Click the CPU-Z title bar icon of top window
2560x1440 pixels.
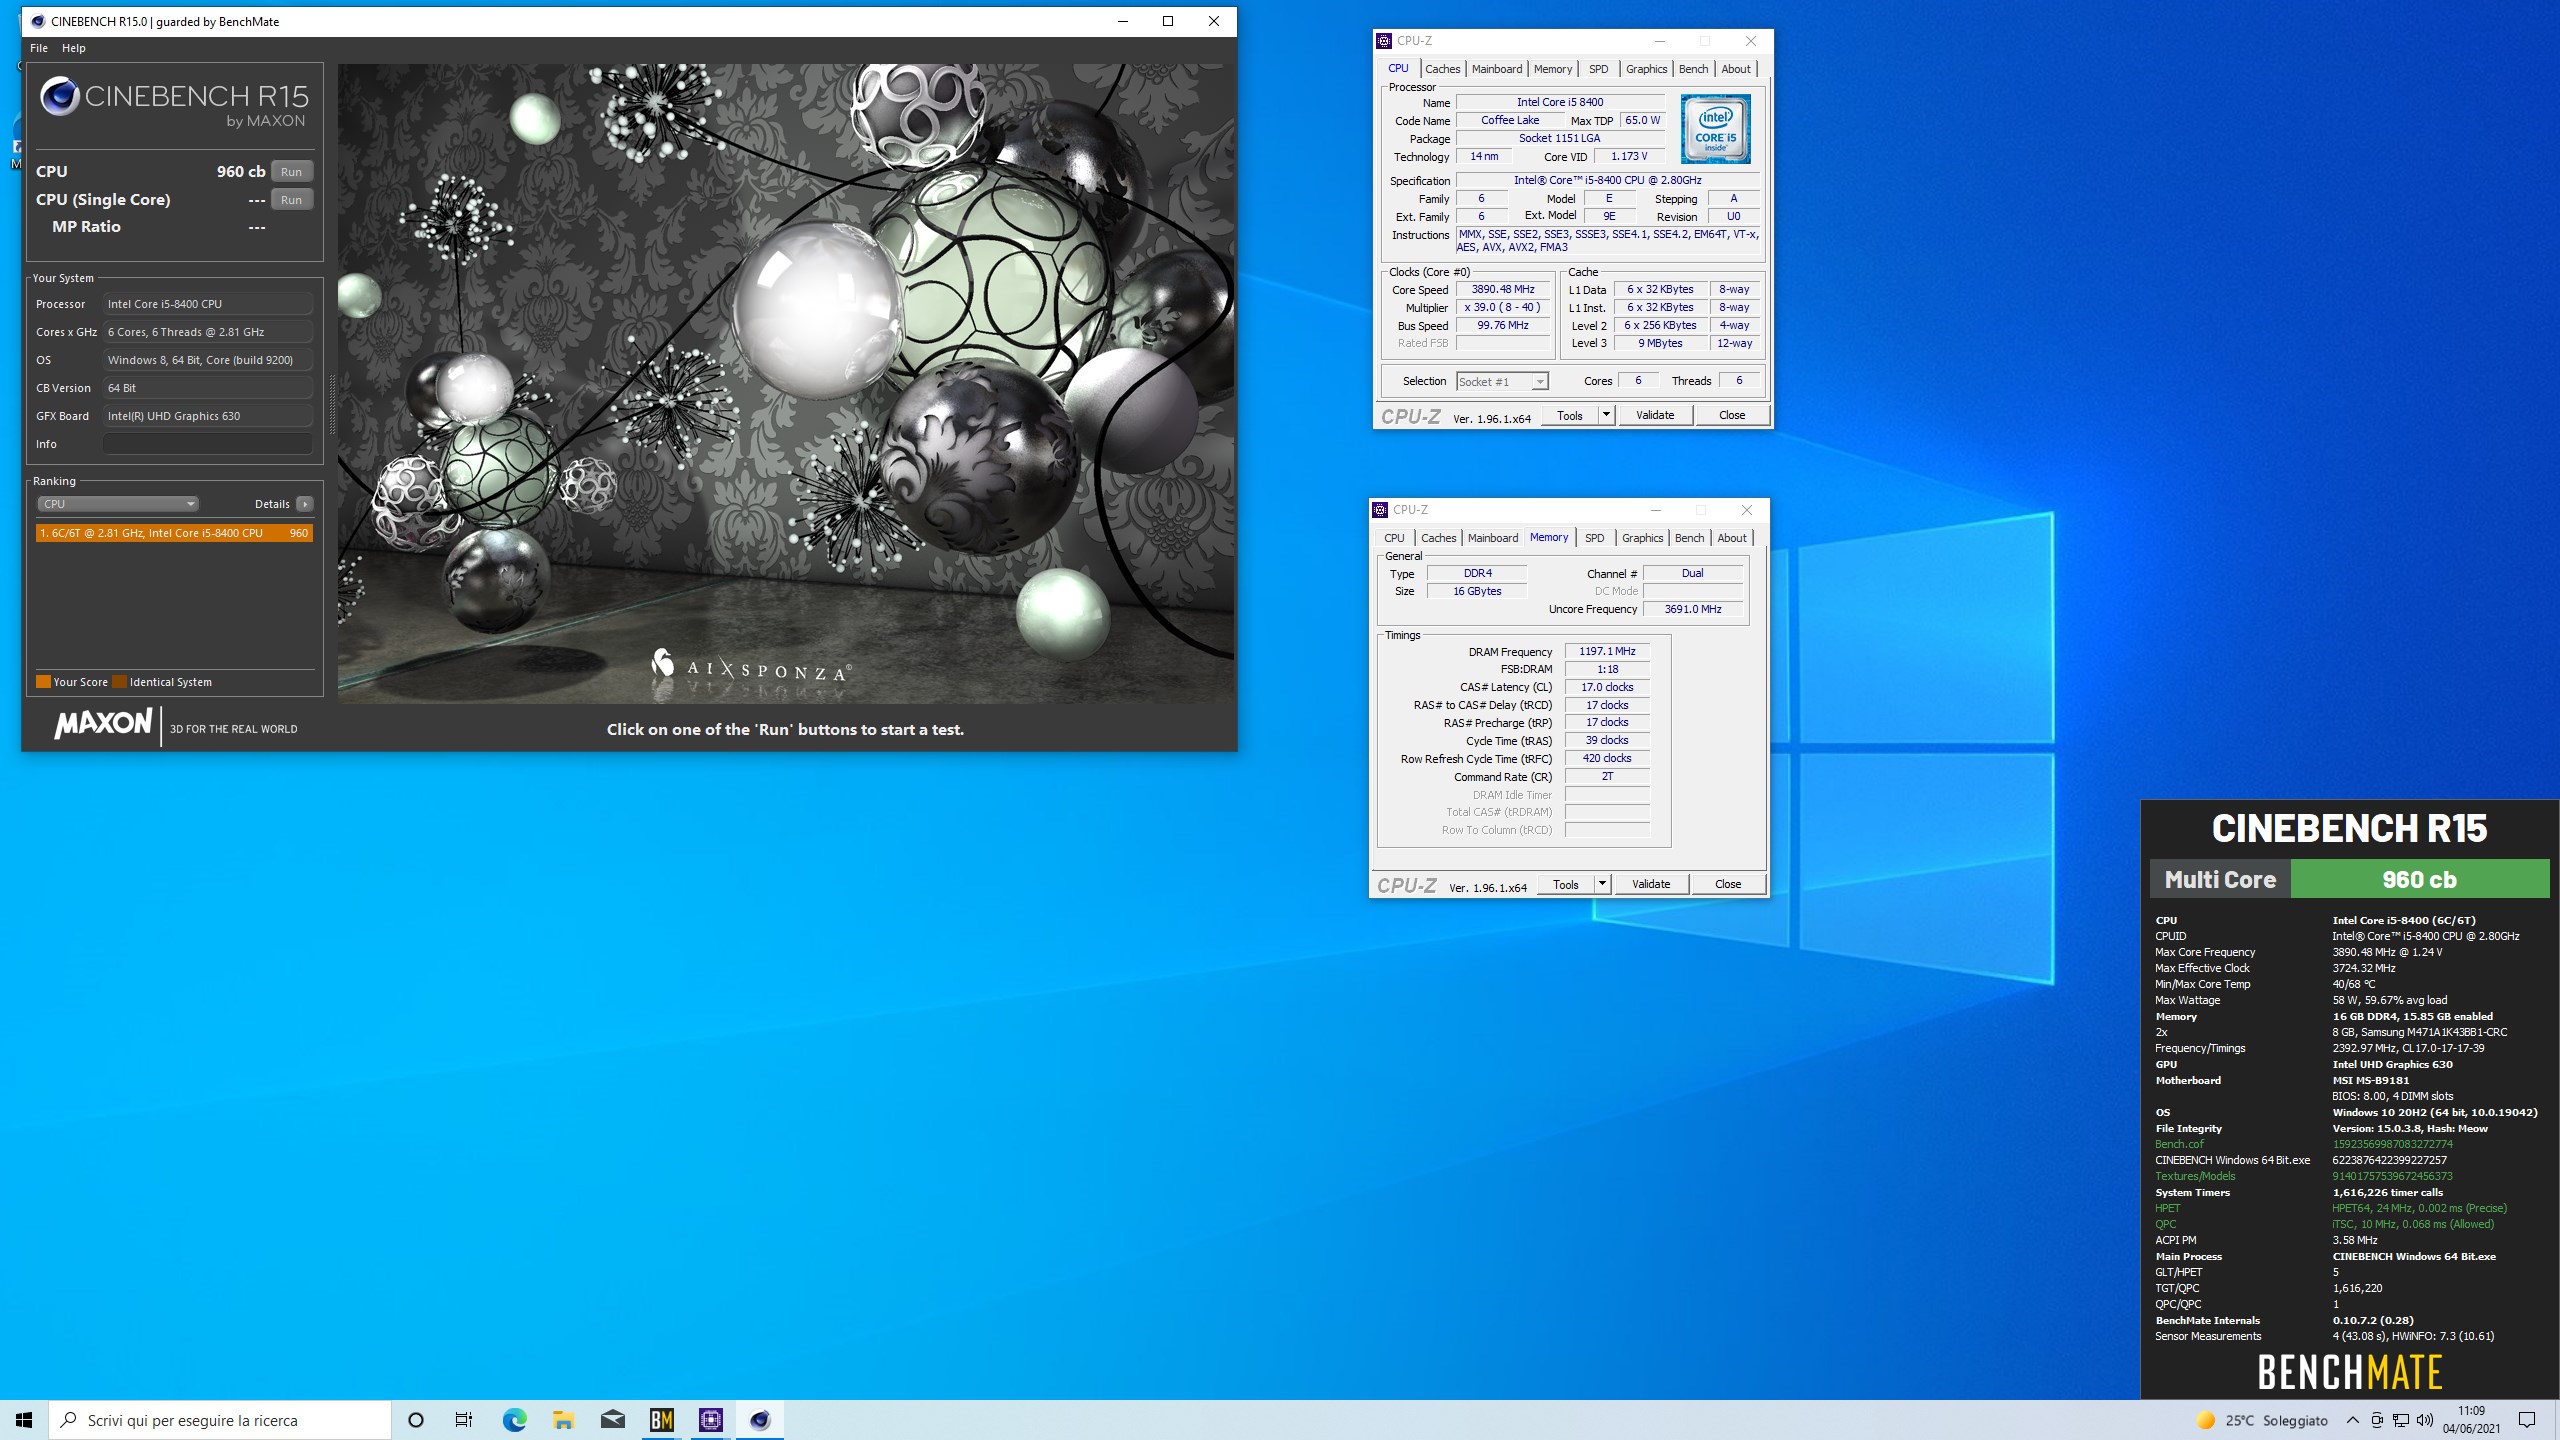(x=1384, y=41)
